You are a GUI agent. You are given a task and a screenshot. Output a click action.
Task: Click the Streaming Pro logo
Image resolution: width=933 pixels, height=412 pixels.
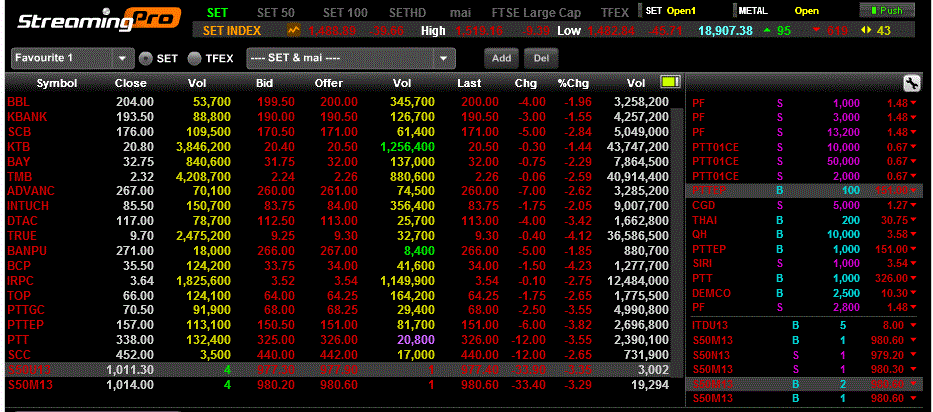pos(99,20)
